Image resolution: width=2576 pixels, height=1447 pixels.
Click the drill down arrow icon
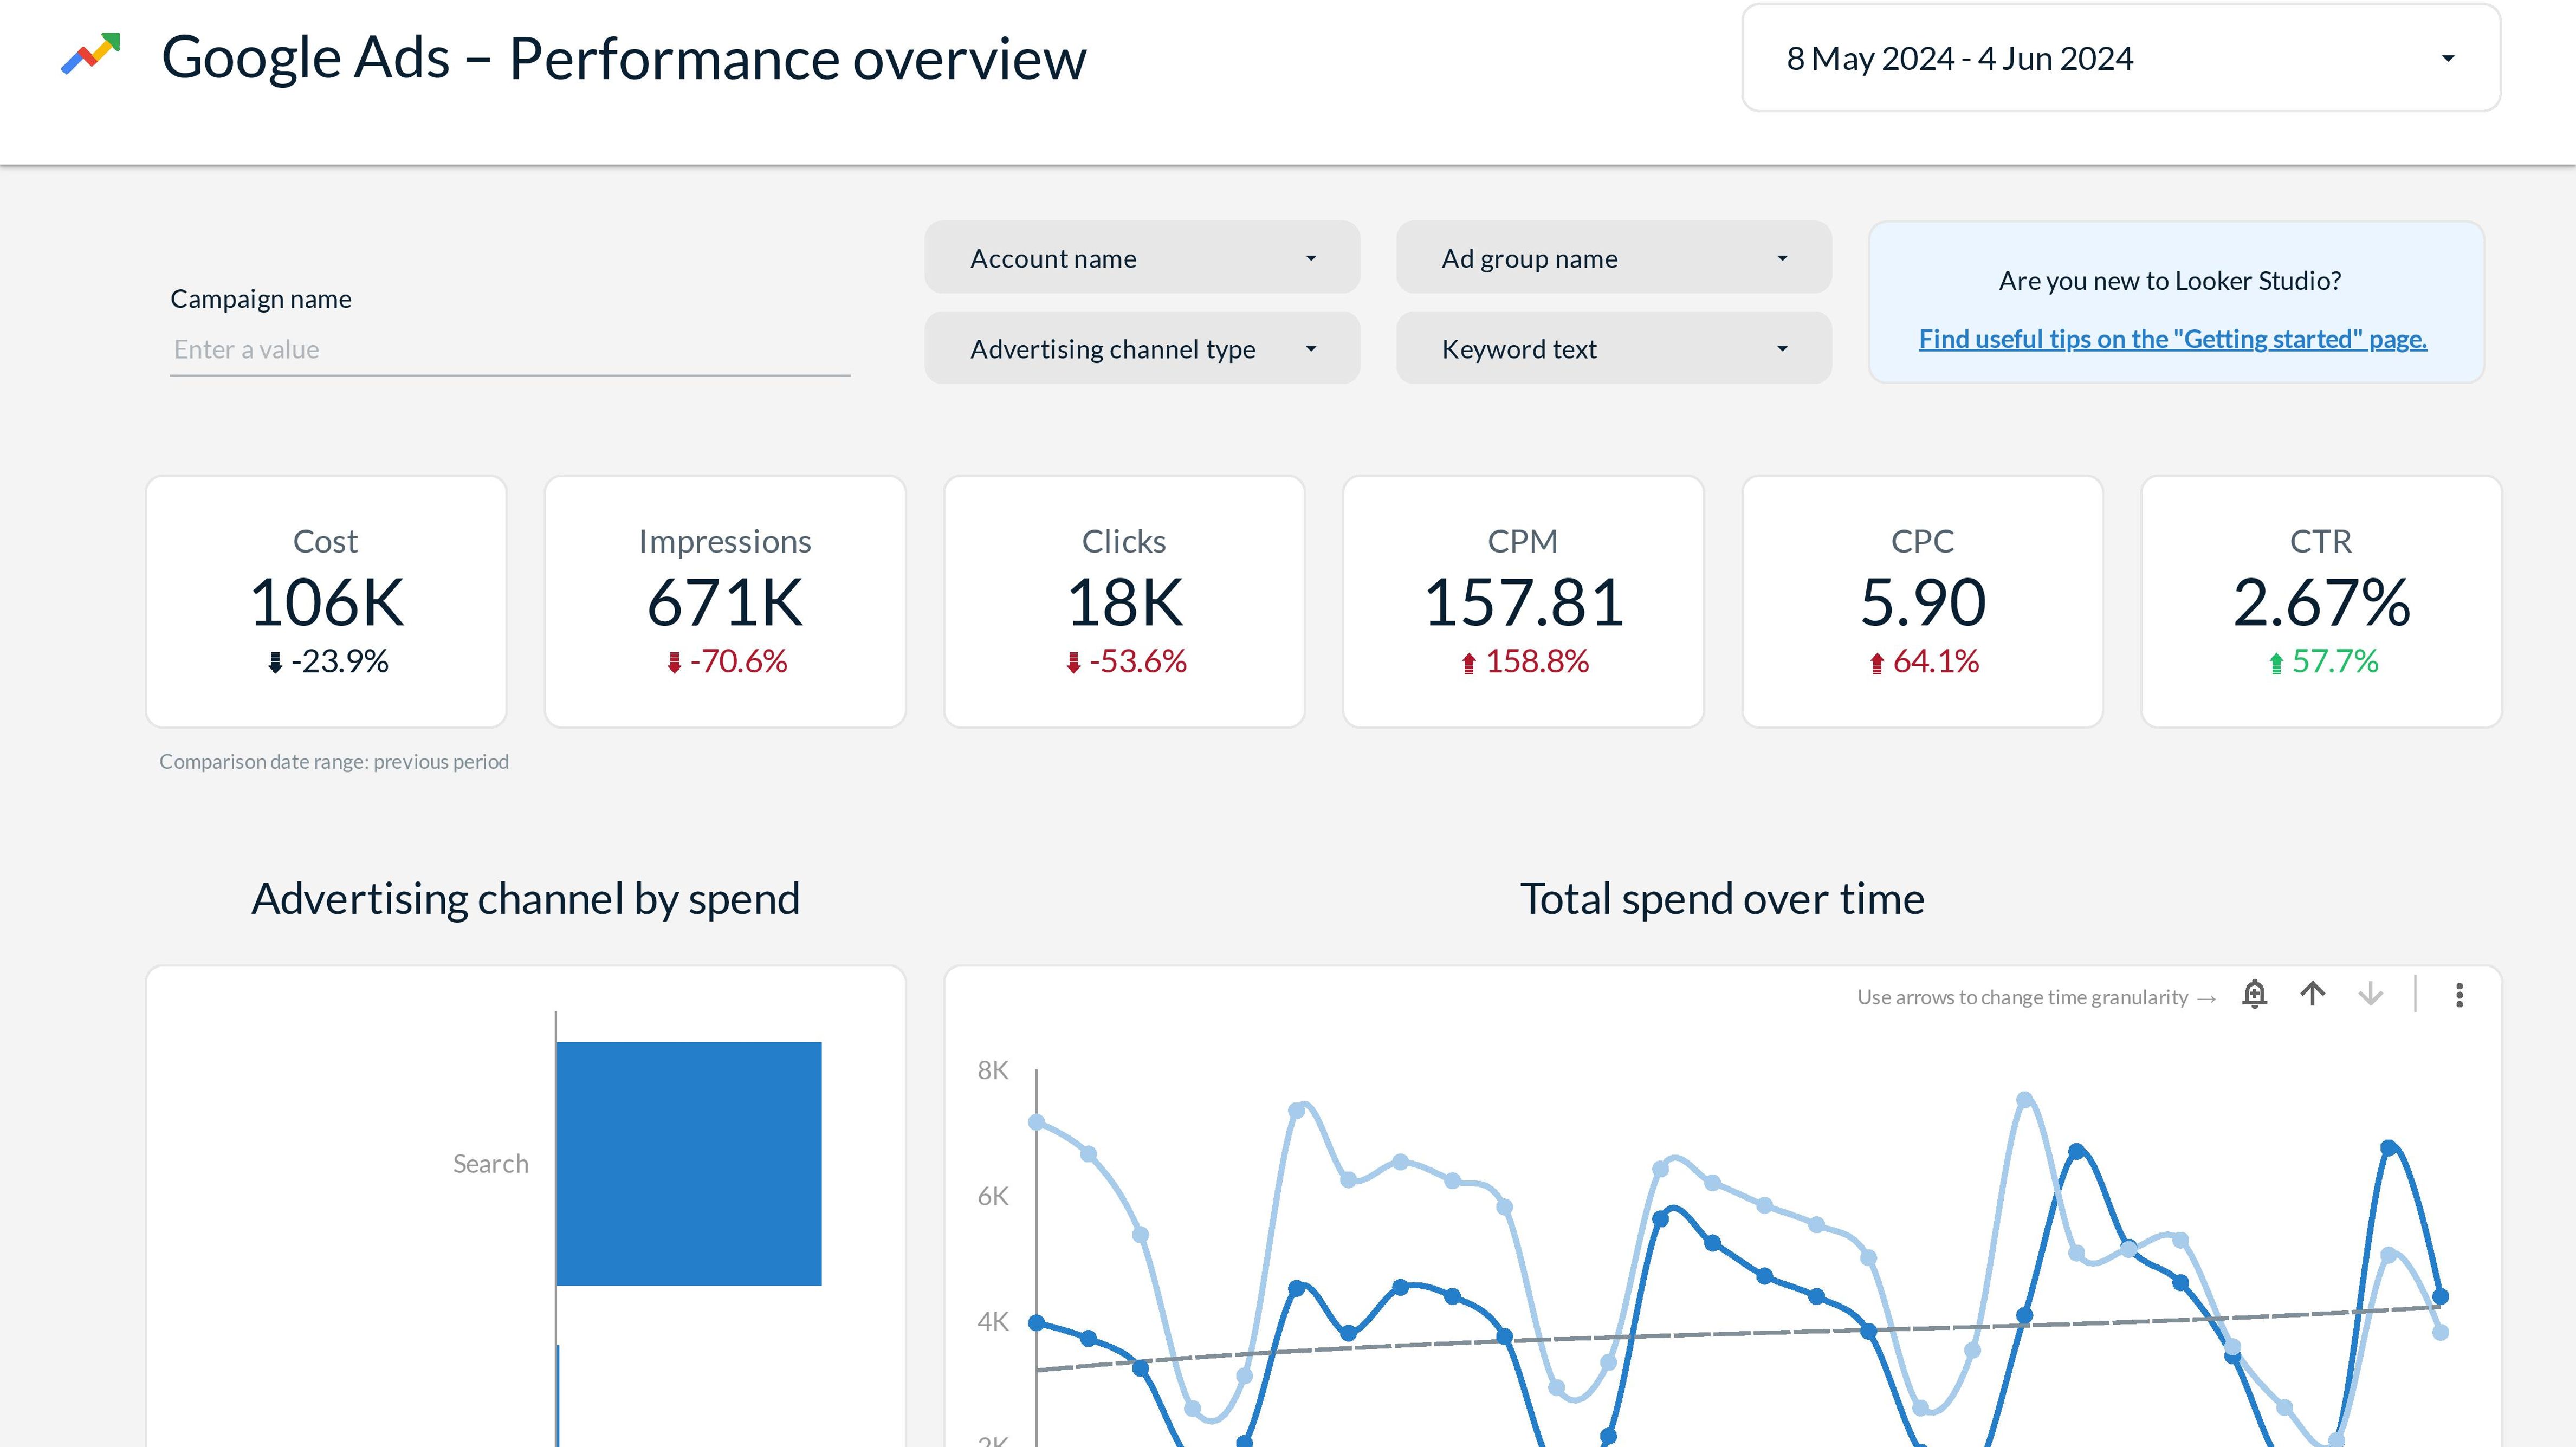pos(2370,994)
